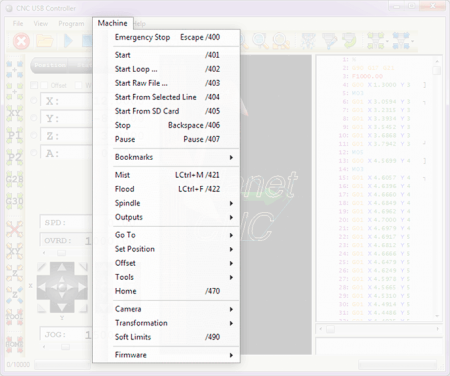Click the sidebar blue arrows plus icon
The height and width of the screenshot is (376, 450).
[x=14, y=68]
